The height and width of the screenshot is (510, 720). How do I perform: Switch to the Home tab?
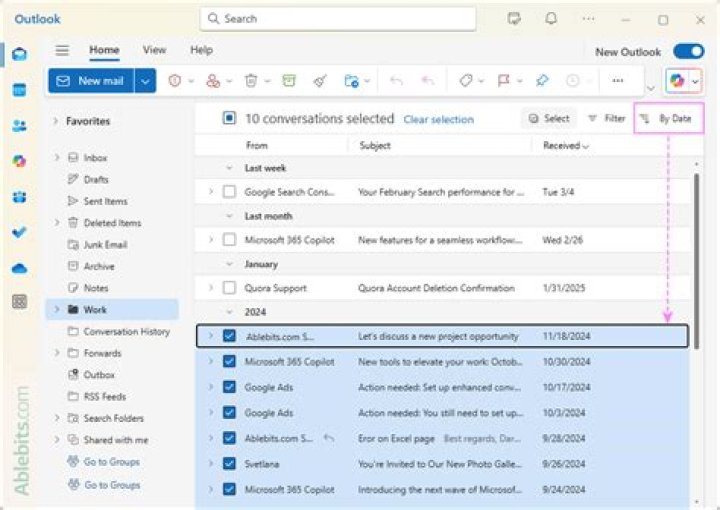pyautogui.click(x=104, y=50)
